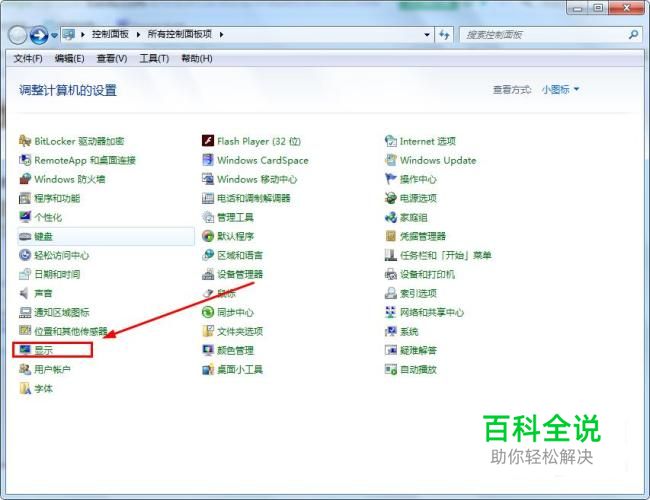650x500 pixels.
Task: Open the 凭据管理器 link
Action: click(x=422, y=236)
